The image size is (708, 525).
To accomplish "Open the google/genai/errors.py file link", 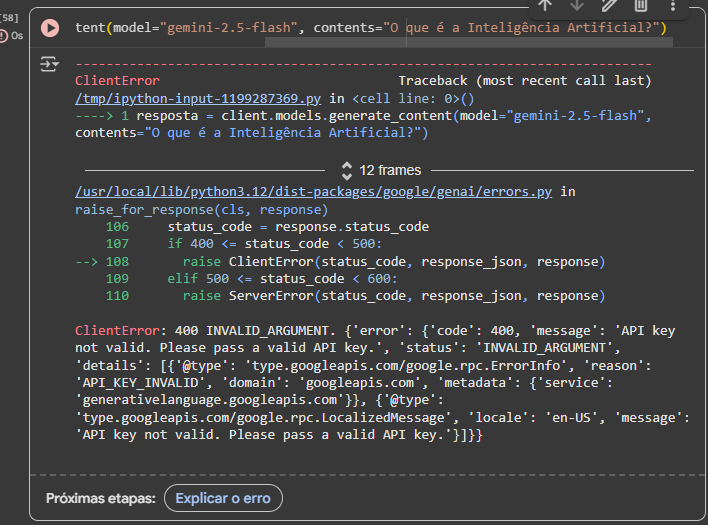I will click(313, 191).
